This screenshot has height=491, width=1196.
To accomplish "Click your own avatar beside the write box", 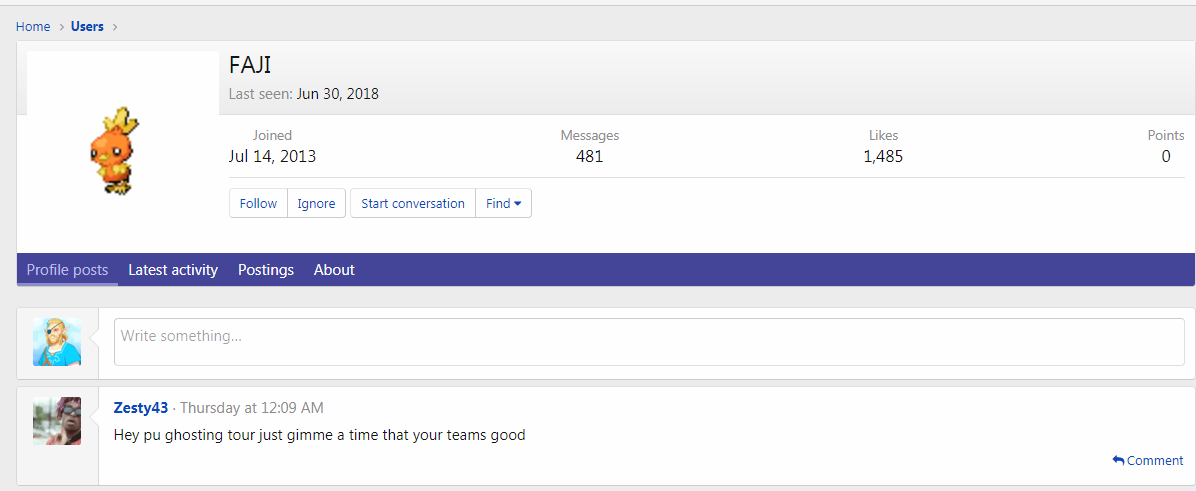I will (57, 342).
